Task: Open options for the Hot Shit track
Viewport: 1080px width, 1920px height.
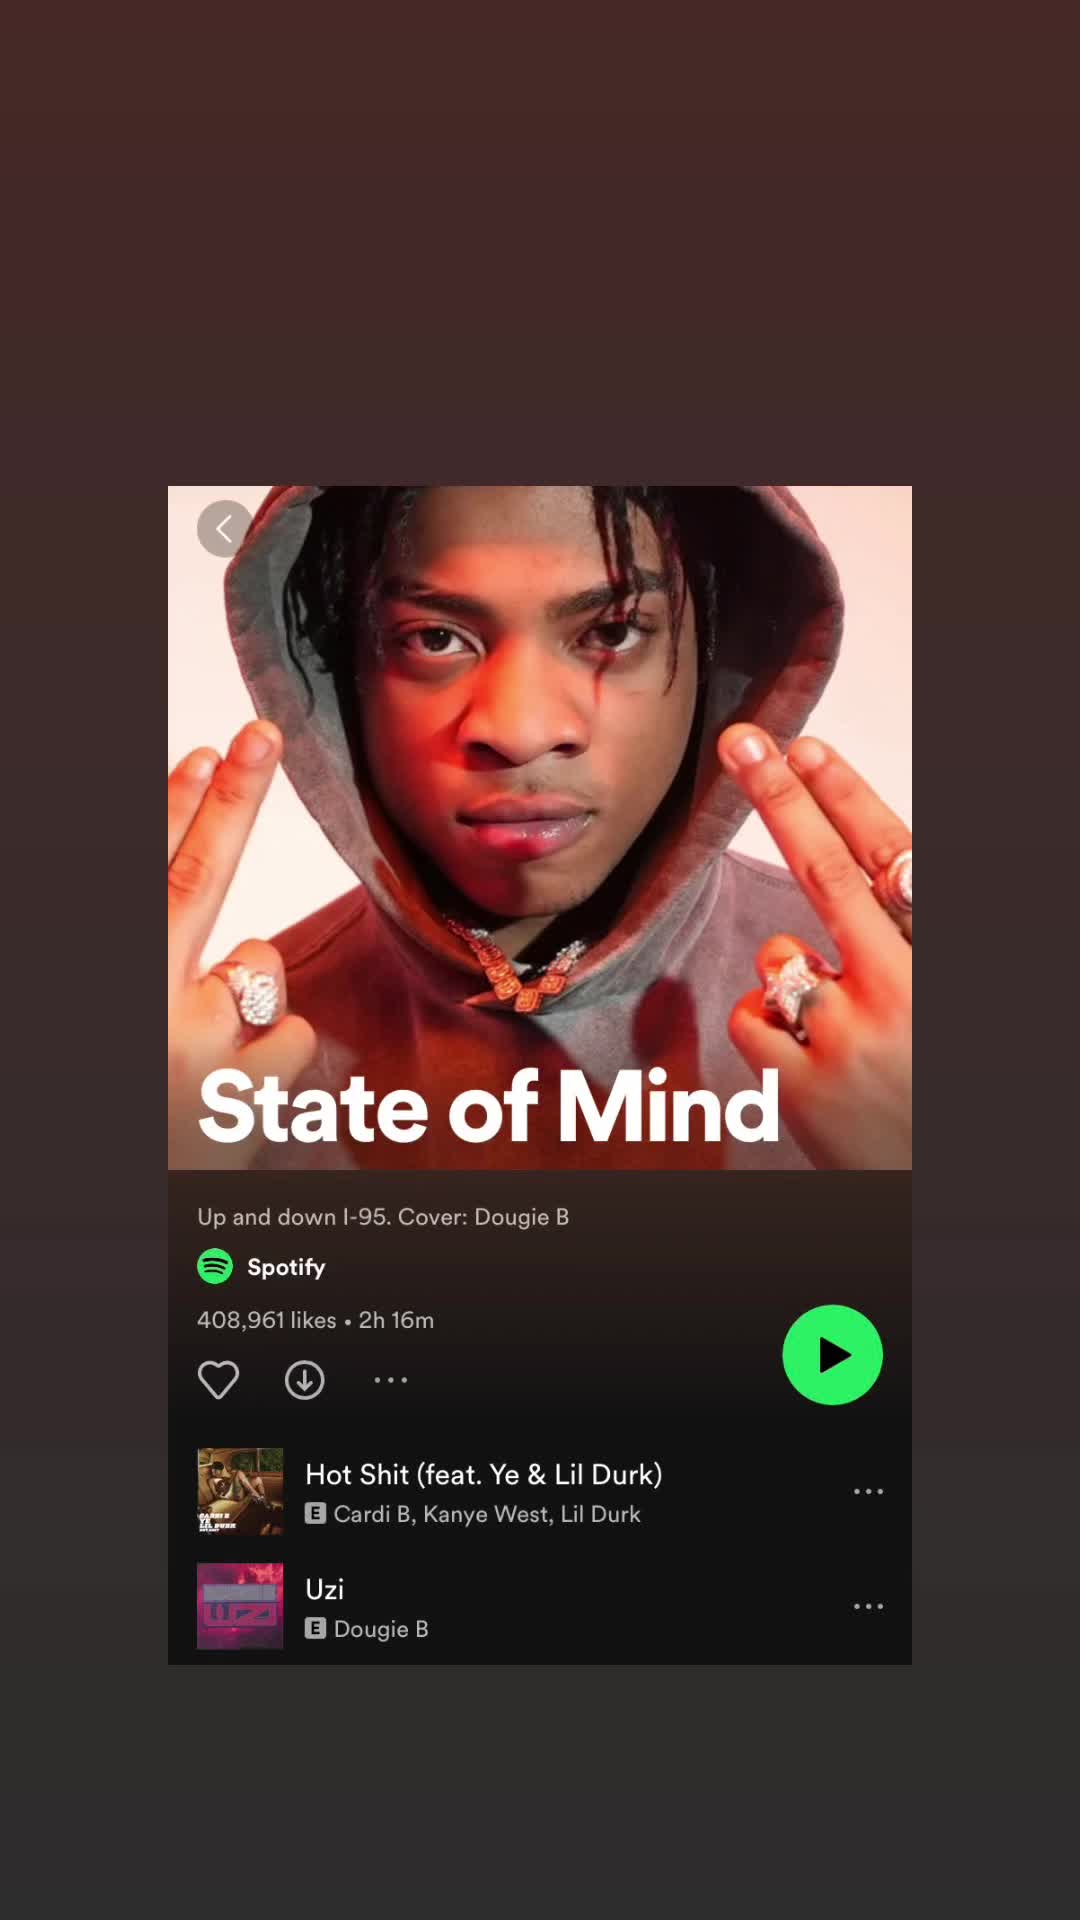Action: [868, 1491]
